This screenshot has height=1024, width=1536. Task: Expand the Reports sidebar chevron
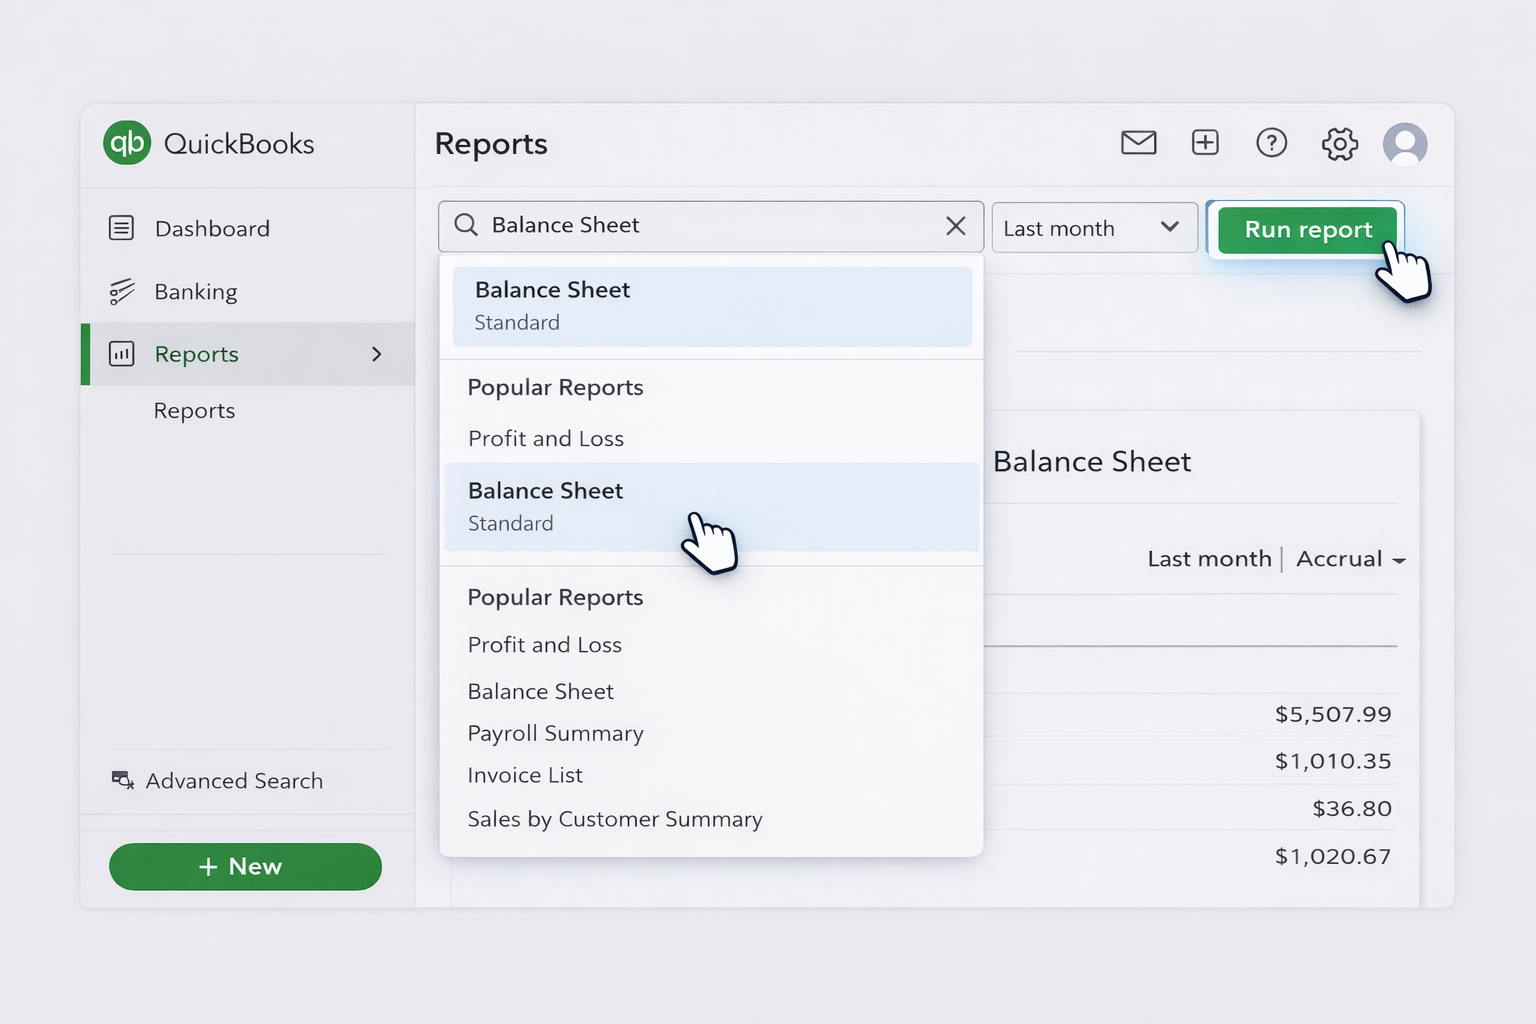pyautogui.click(x=377, y=354)
